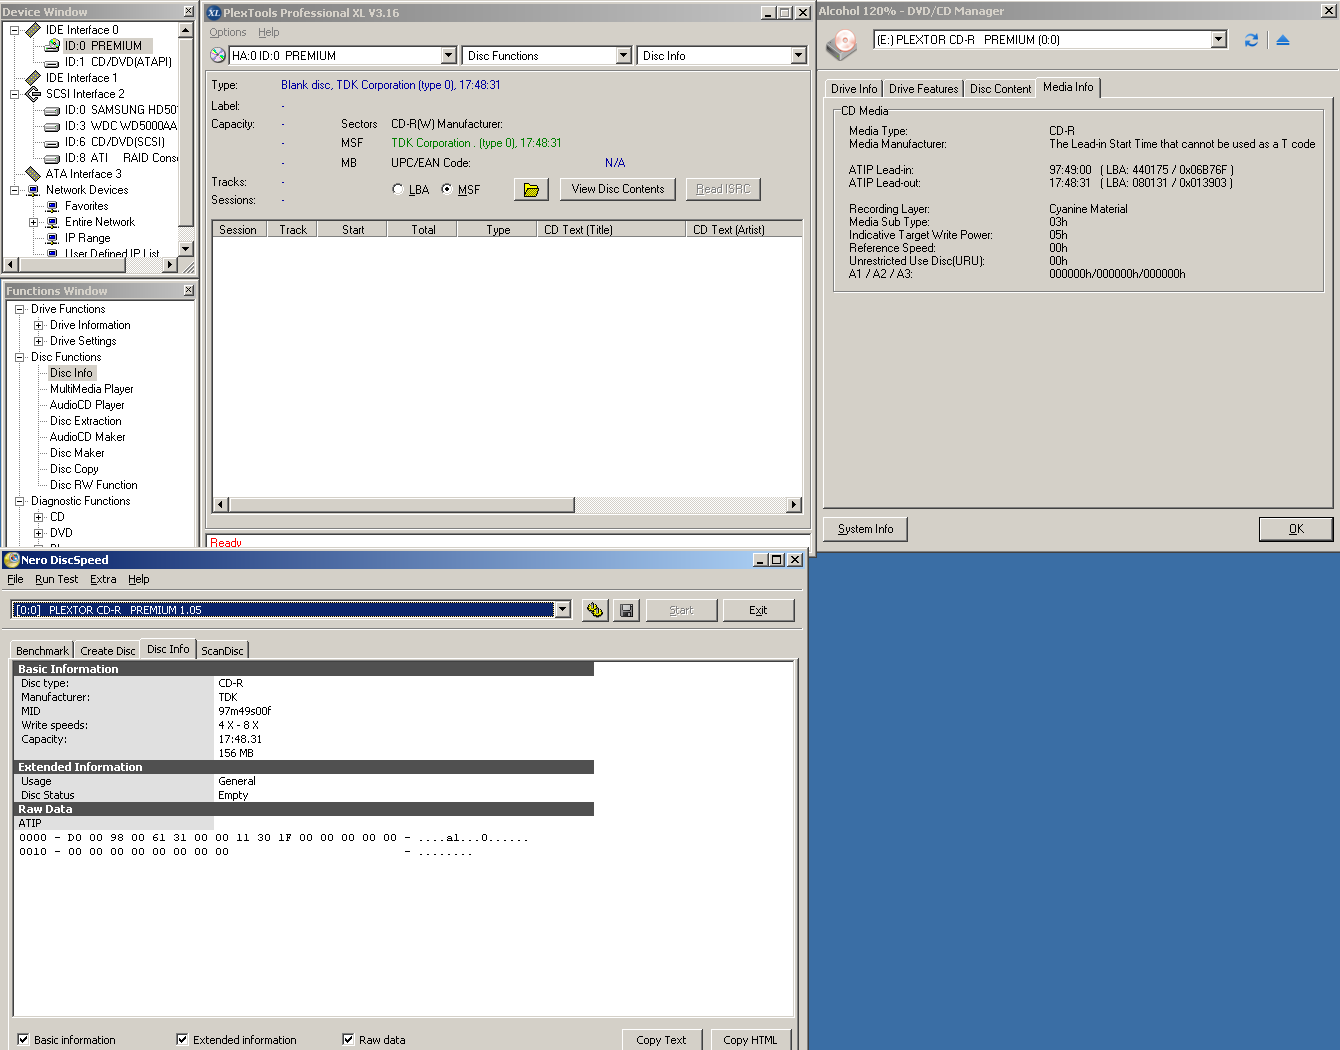Click the Exit button in Nero DiscSpeed
1340x1050 pixels.
pyautogui.click(x=758, y=610)
